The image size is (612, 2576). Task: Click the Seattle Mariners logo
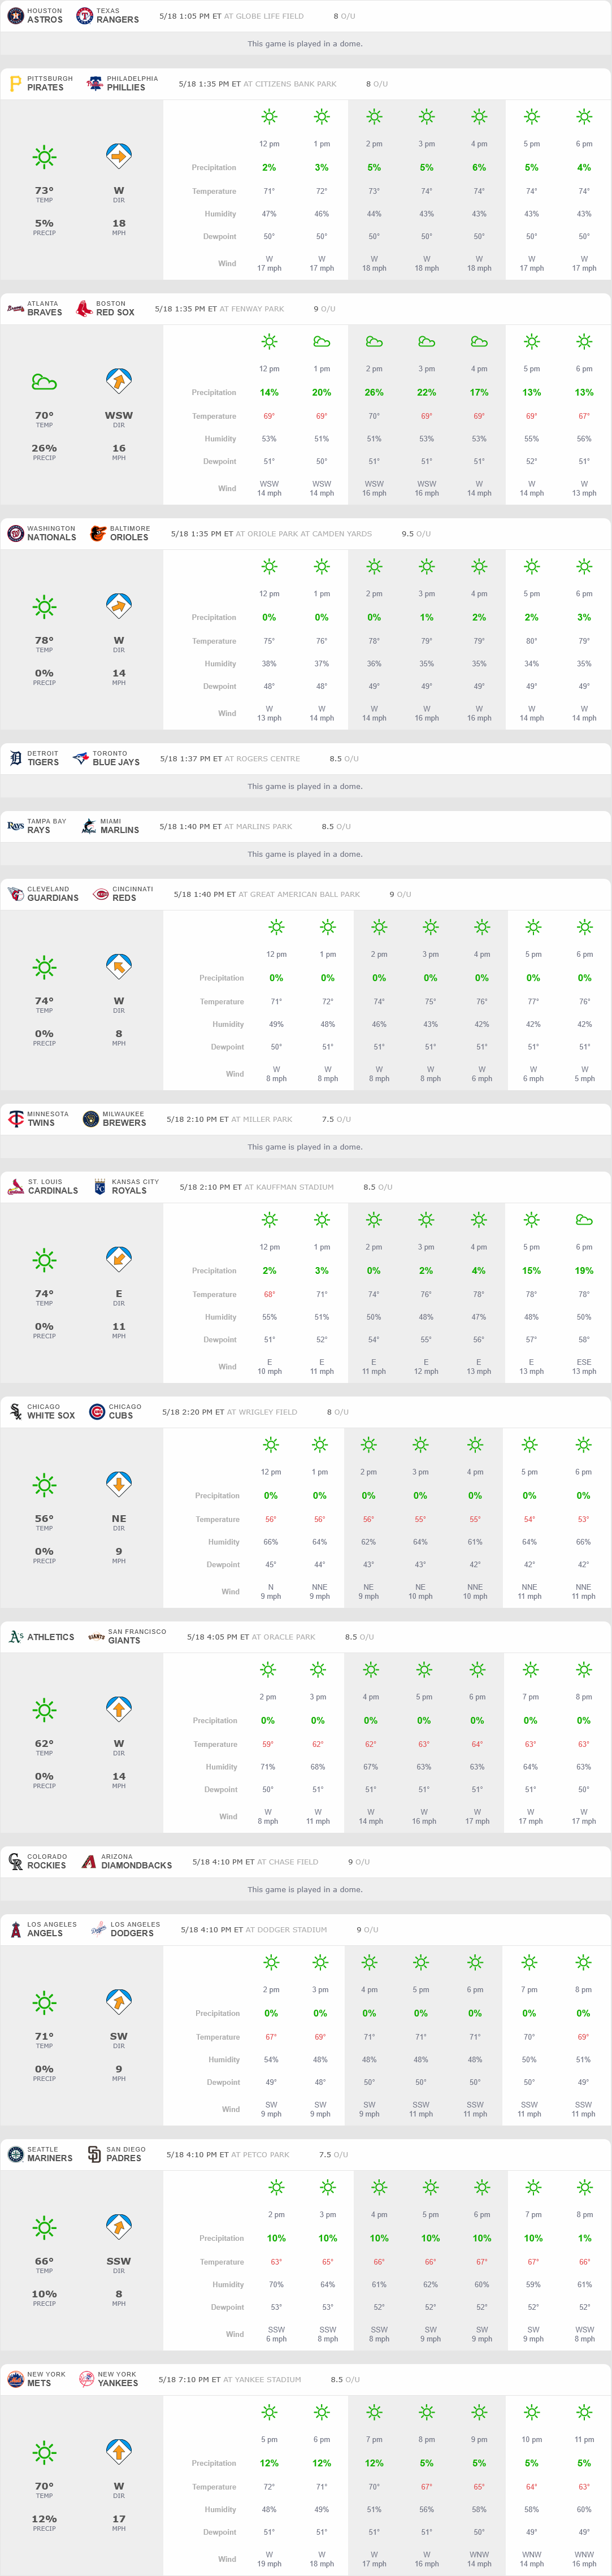15,2156
